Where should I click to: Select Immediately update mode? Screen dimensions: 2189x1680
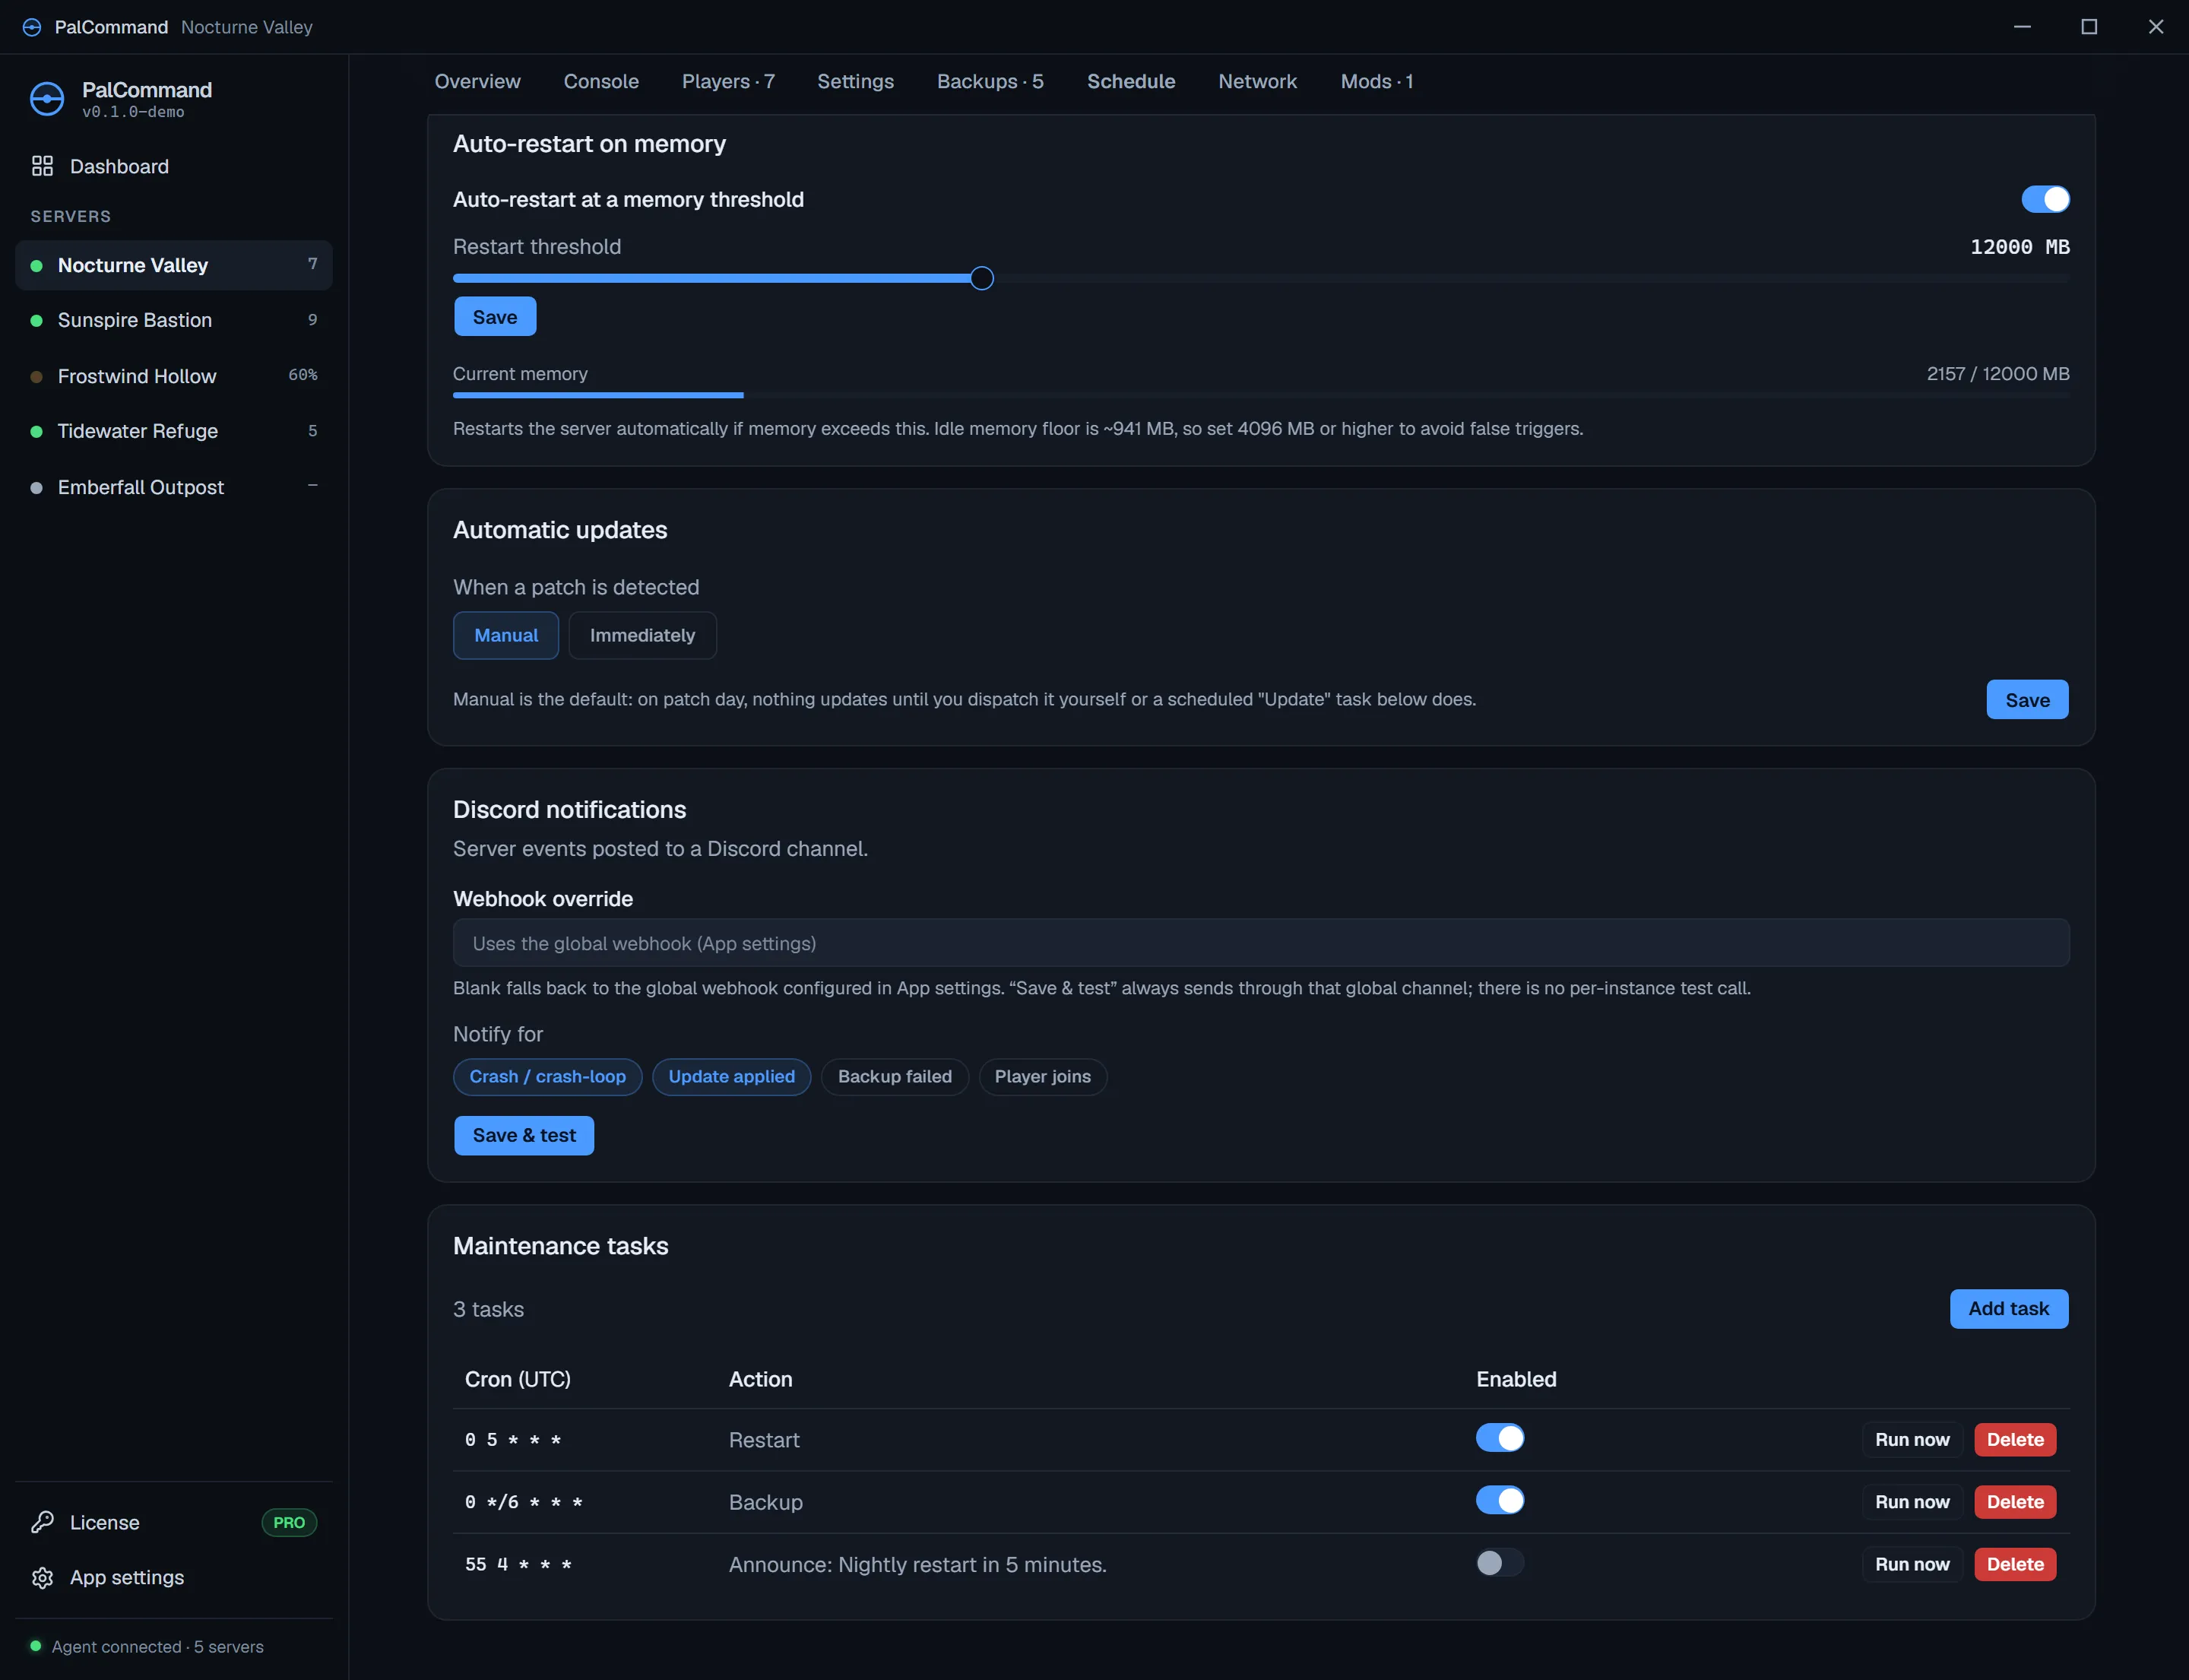pos(642,635)
